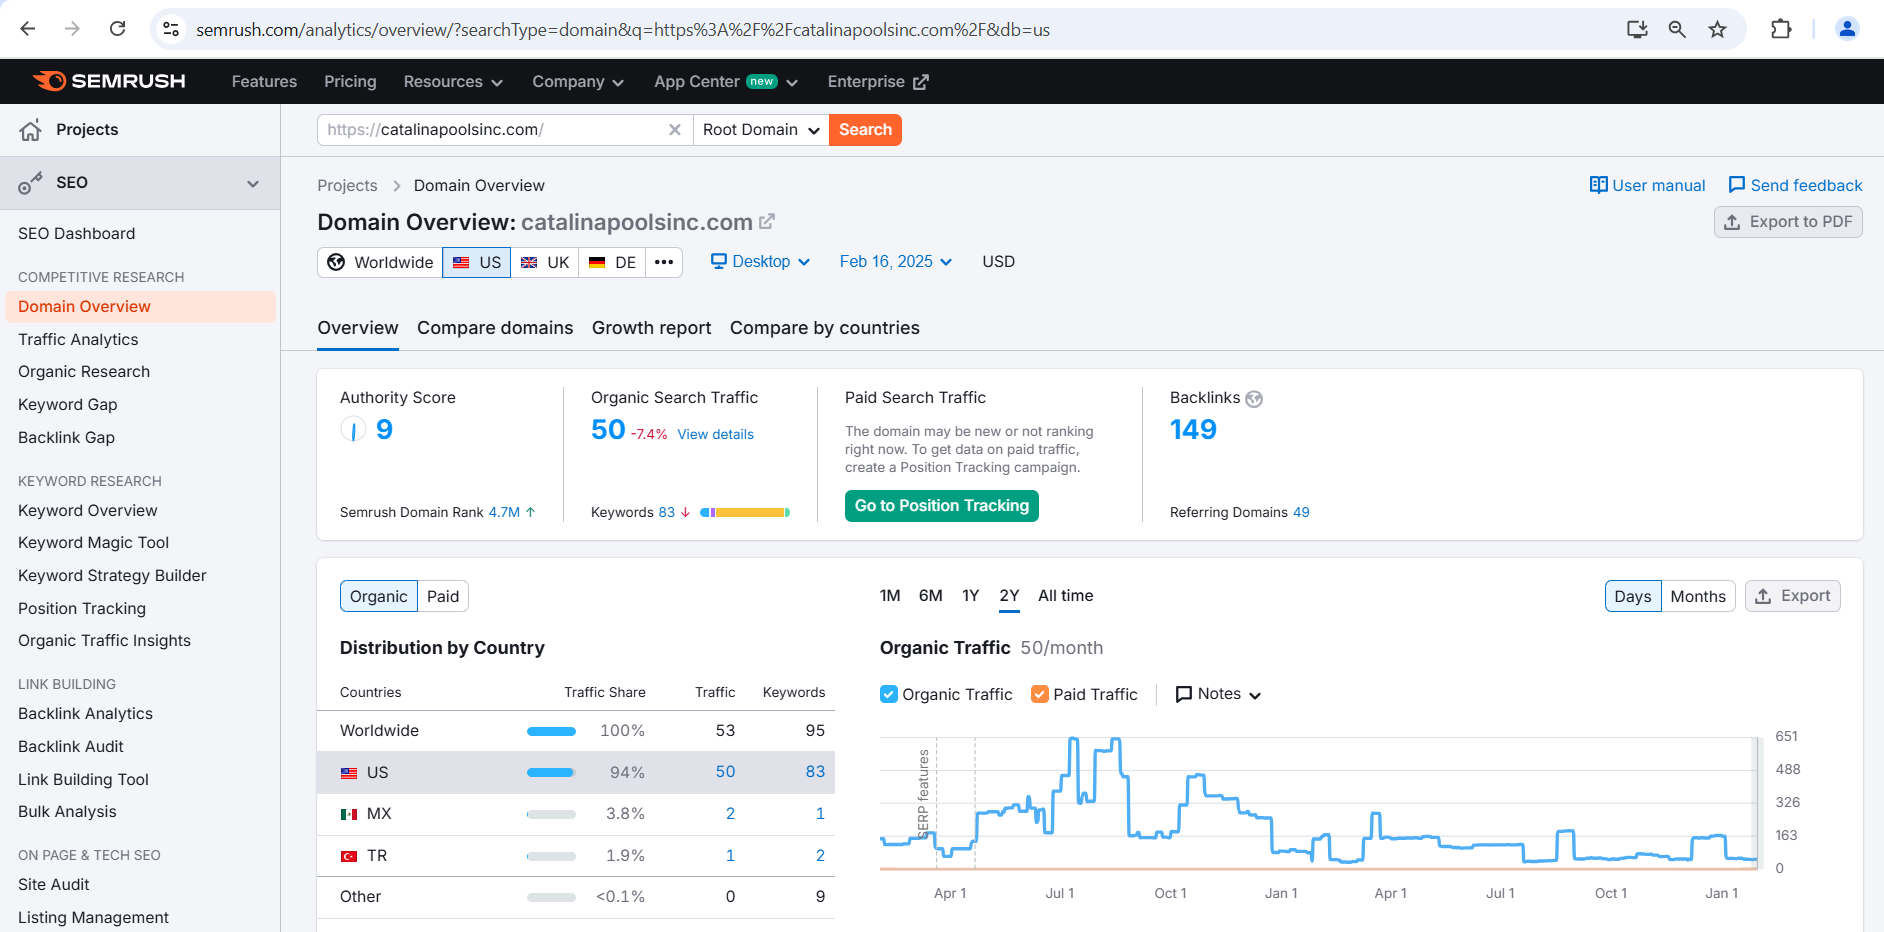Switch to the Compare domains tab
Viewport: 1884px width, 932px height.
[495, 328]
